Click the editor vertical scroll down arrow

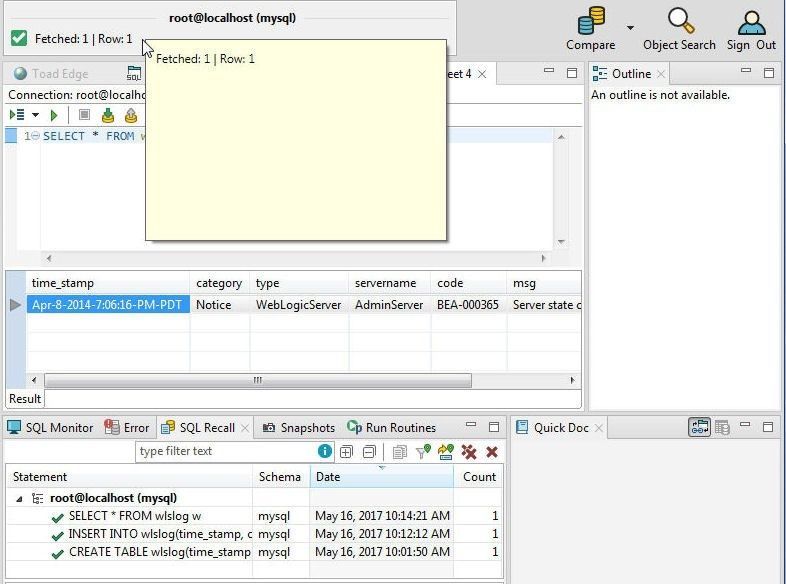pos(561,242)
